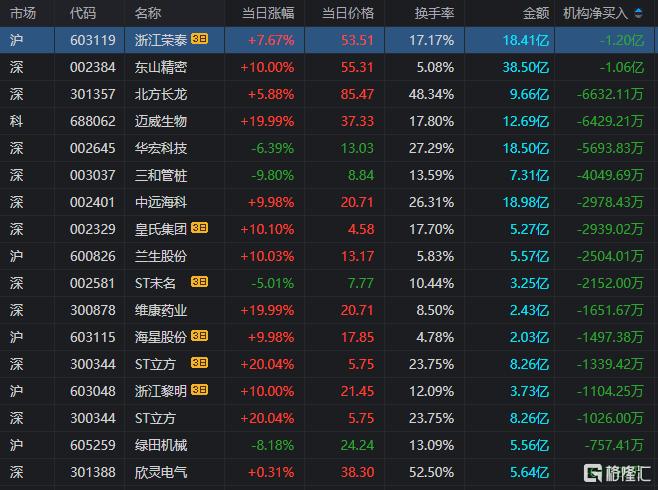This screenshot has height=490, width=658.
Task: Select stock name 浙江黎明
Action: (161, 391)
